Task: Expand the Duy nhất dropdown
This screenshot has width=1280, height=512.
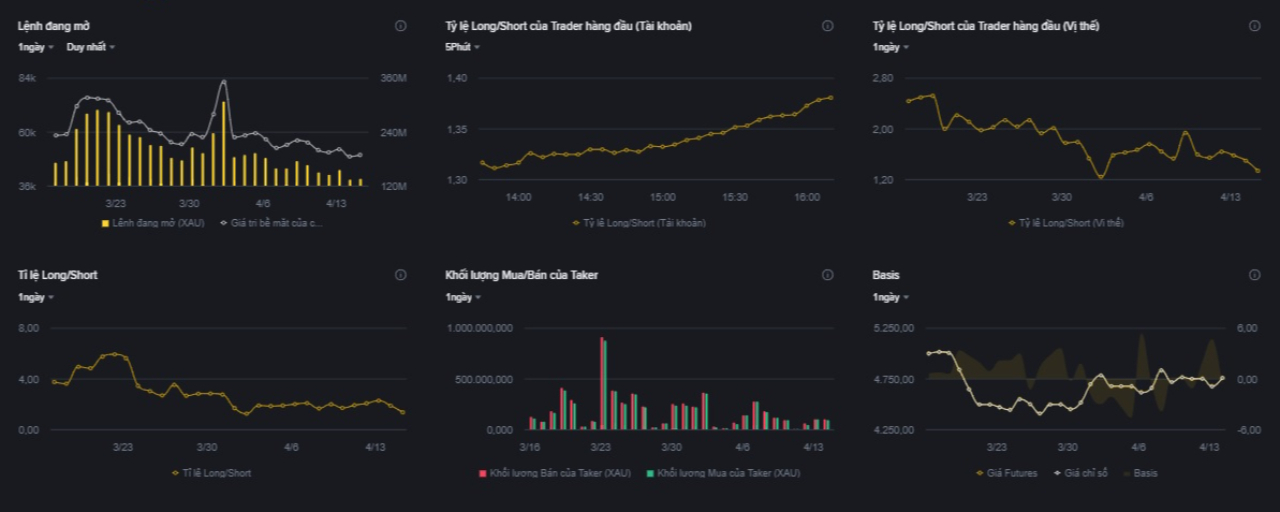Action: click(x=90, y=47)
